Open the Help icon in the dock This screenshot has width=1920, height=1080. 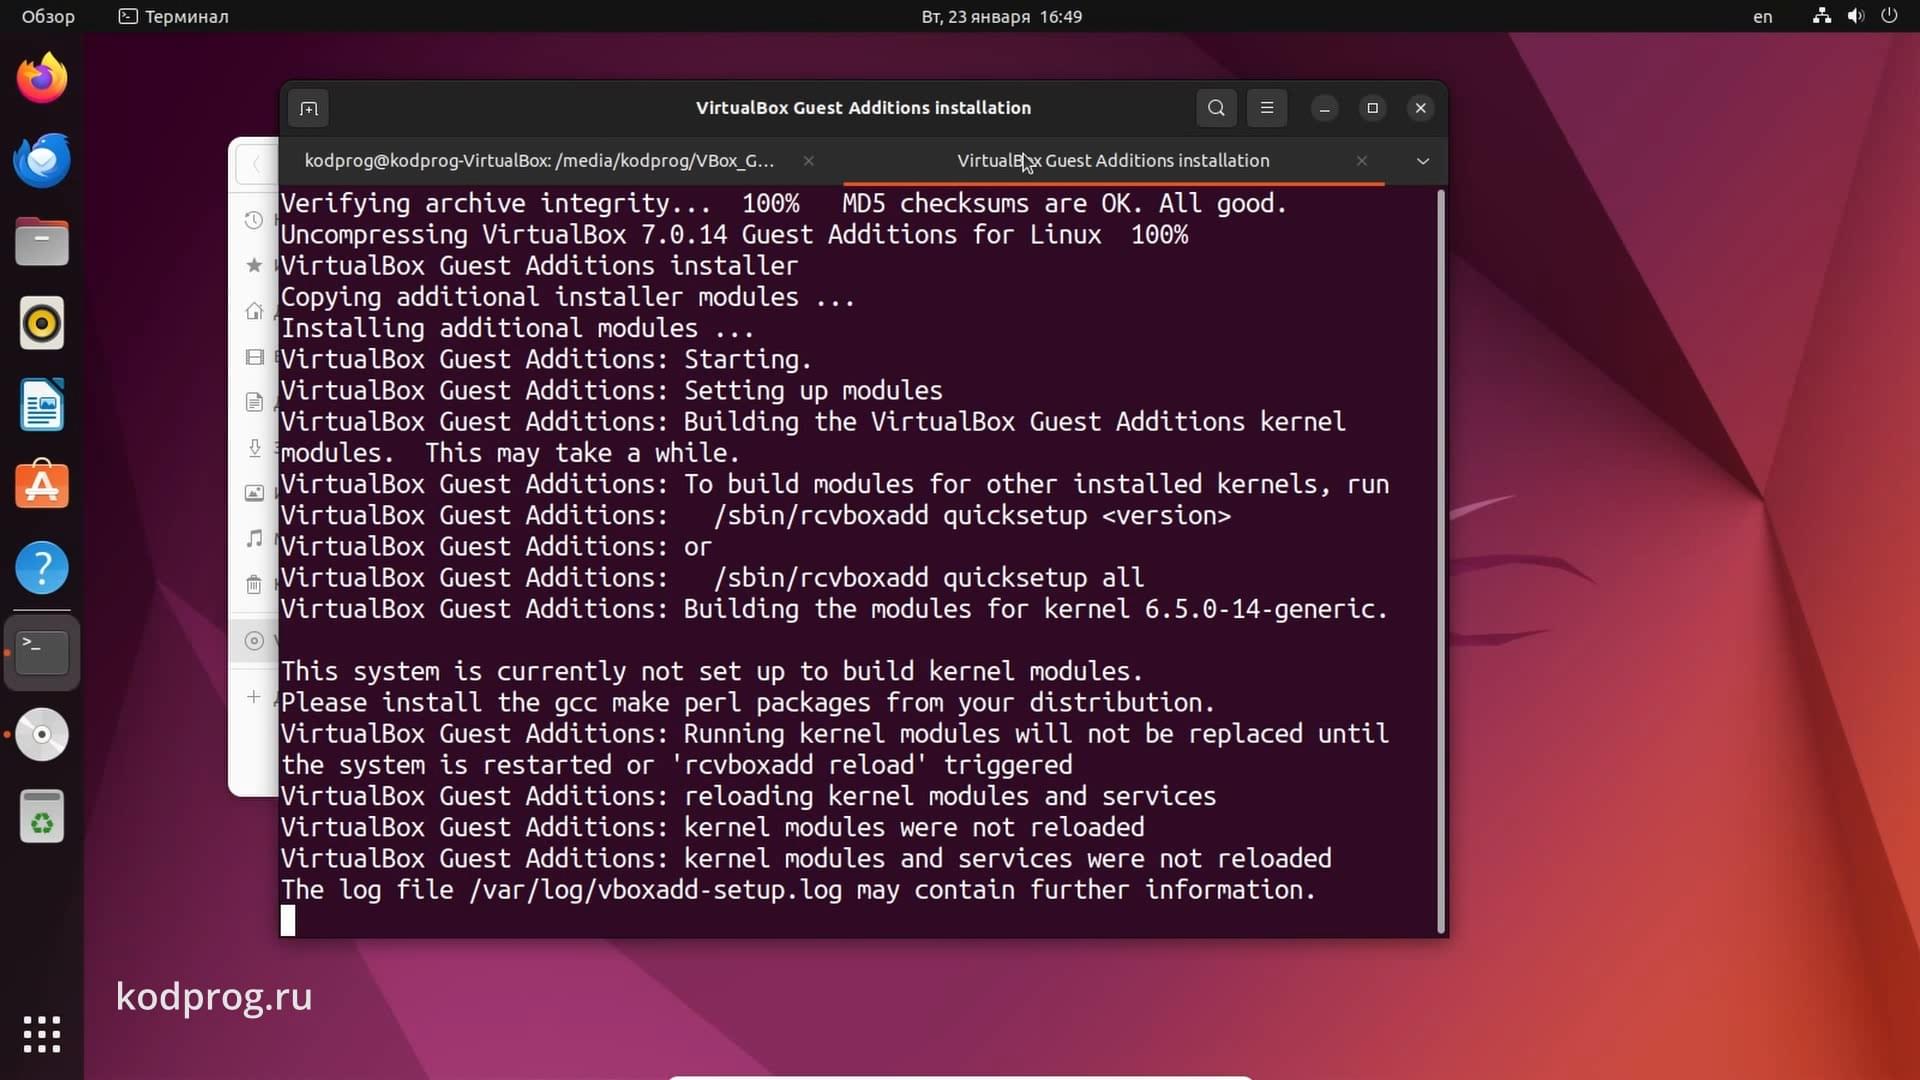pos(42,568)
